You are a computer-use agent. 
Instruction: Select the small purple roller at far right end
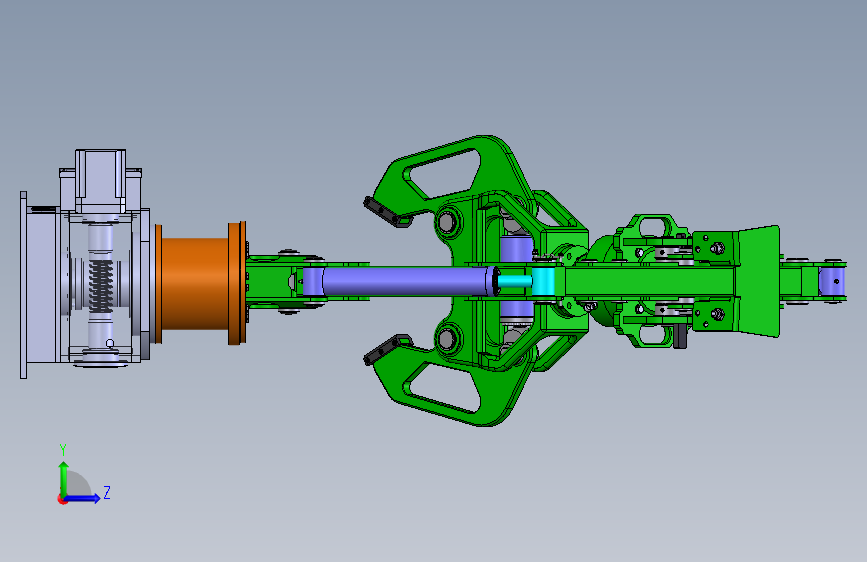click(832, 281)
